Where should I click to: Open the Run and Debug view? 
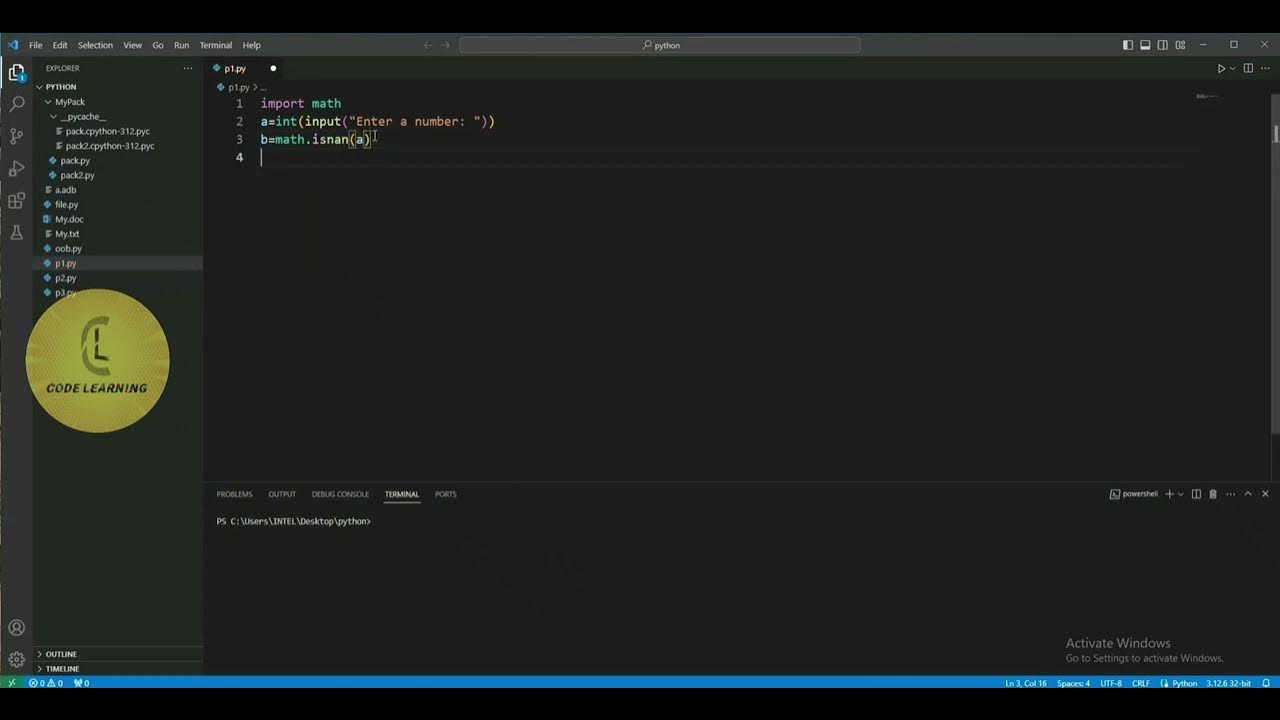pos(16,168)
